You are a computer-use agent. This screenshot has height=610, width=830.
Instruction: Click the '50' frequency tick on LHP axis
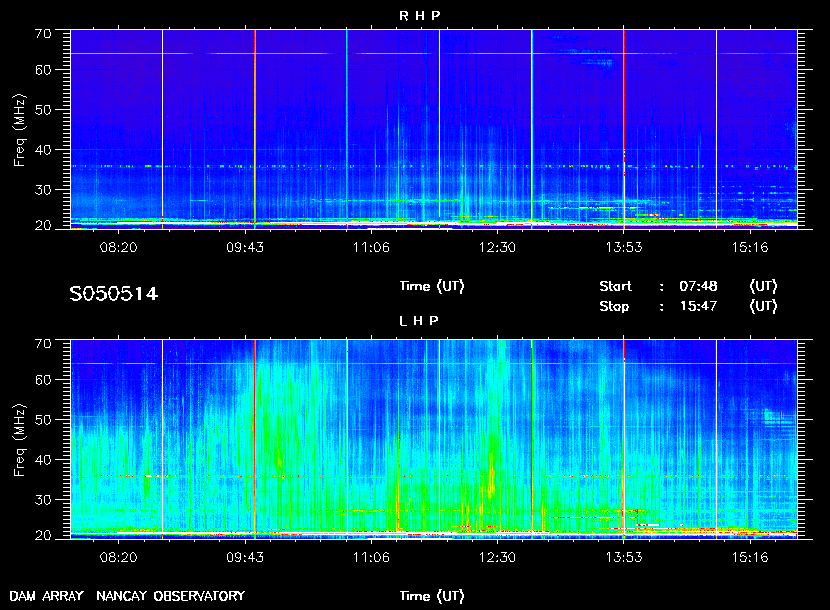click(x=43, y=419)
